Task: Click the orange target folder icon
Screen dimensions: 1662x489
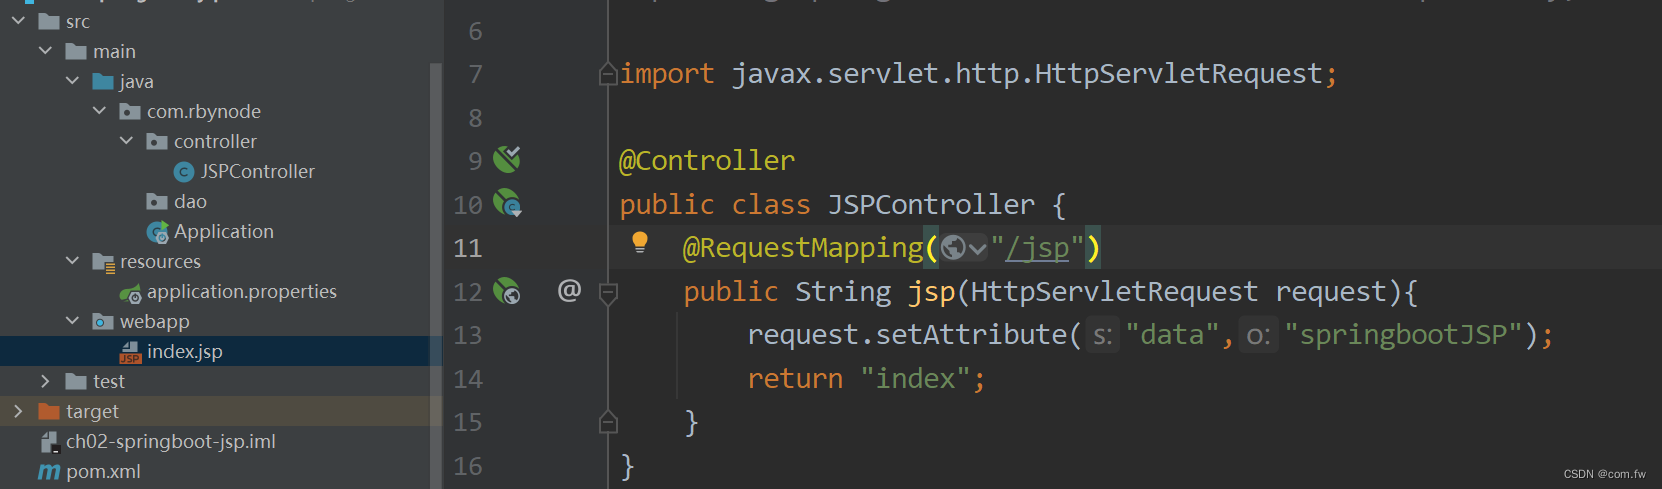Action: pyautogui.click(x=49, y=411)
